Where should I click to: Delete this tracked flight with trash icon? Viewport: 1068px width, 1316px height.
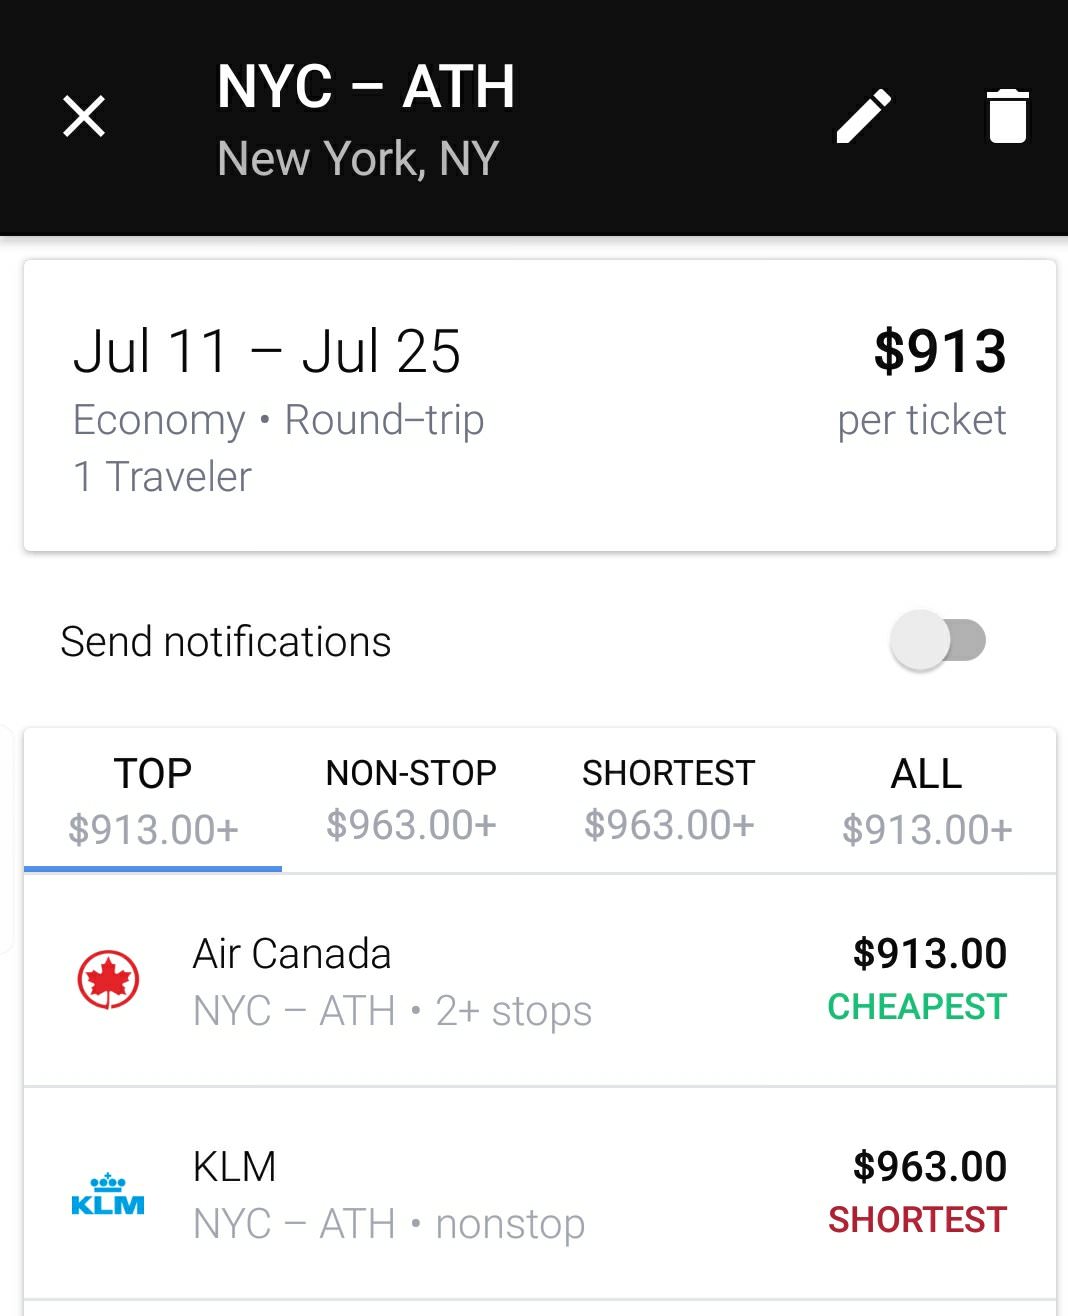point(1007,116)
